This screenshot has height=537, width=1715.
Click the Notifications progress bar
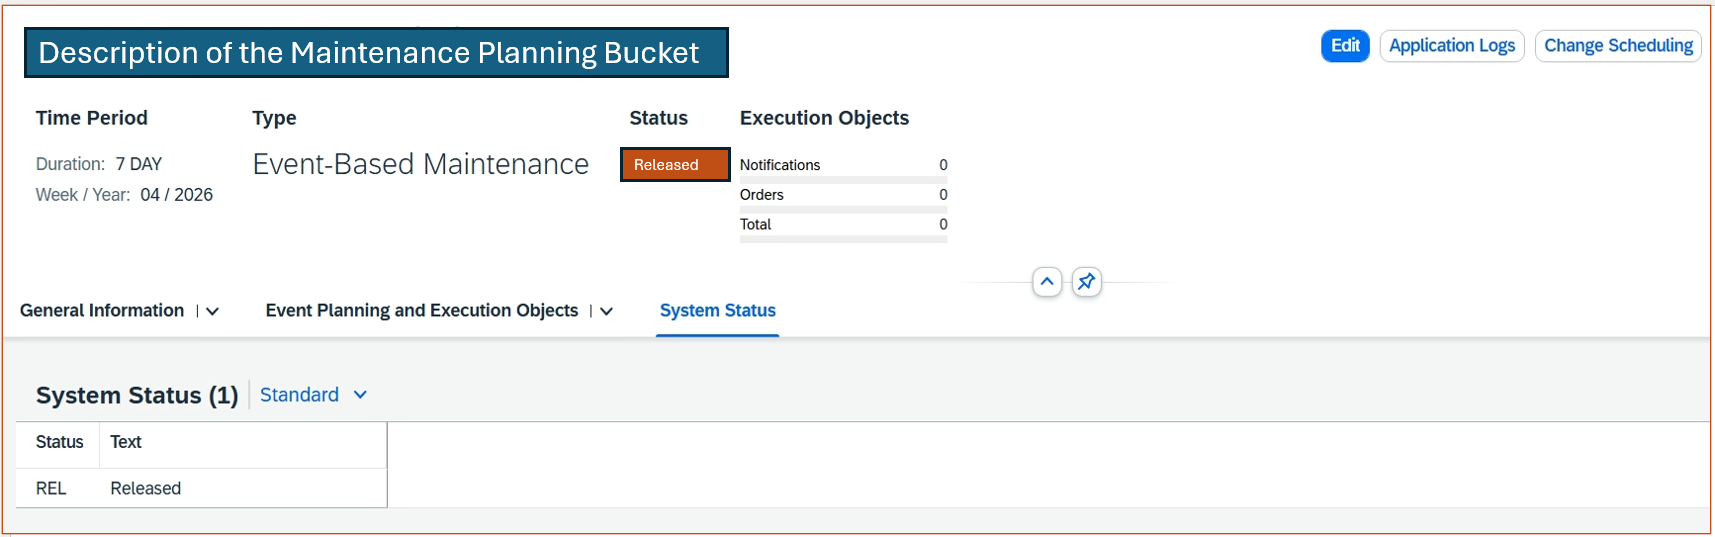tap(842, 180)
